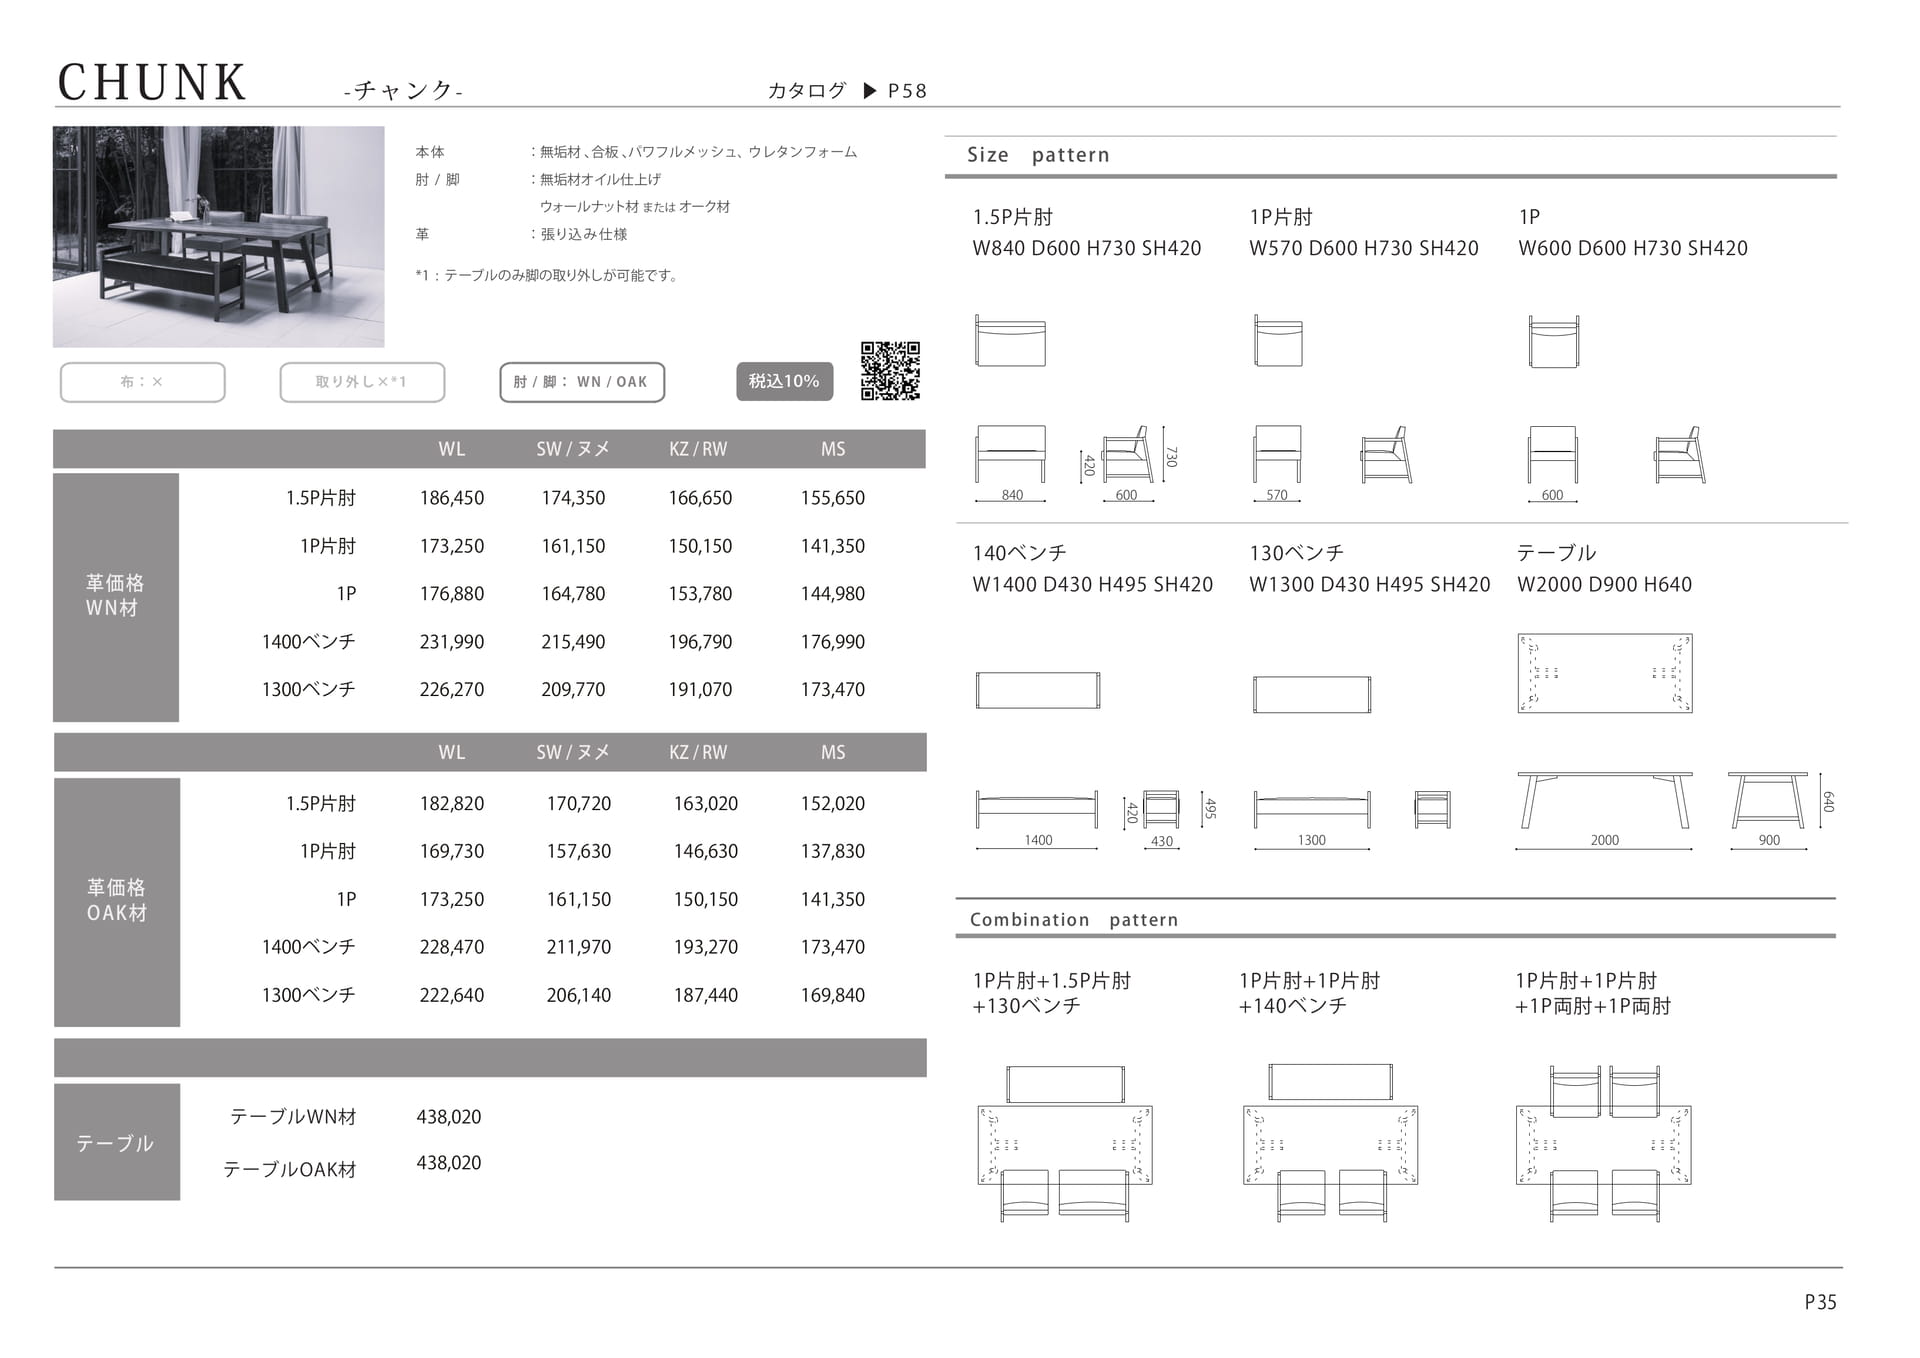Screen dimensions: 1920x1358
Task: Click the WN材 1P KZ/RW price 153,780
Action: pyautogui.click(x=700, y=594)
